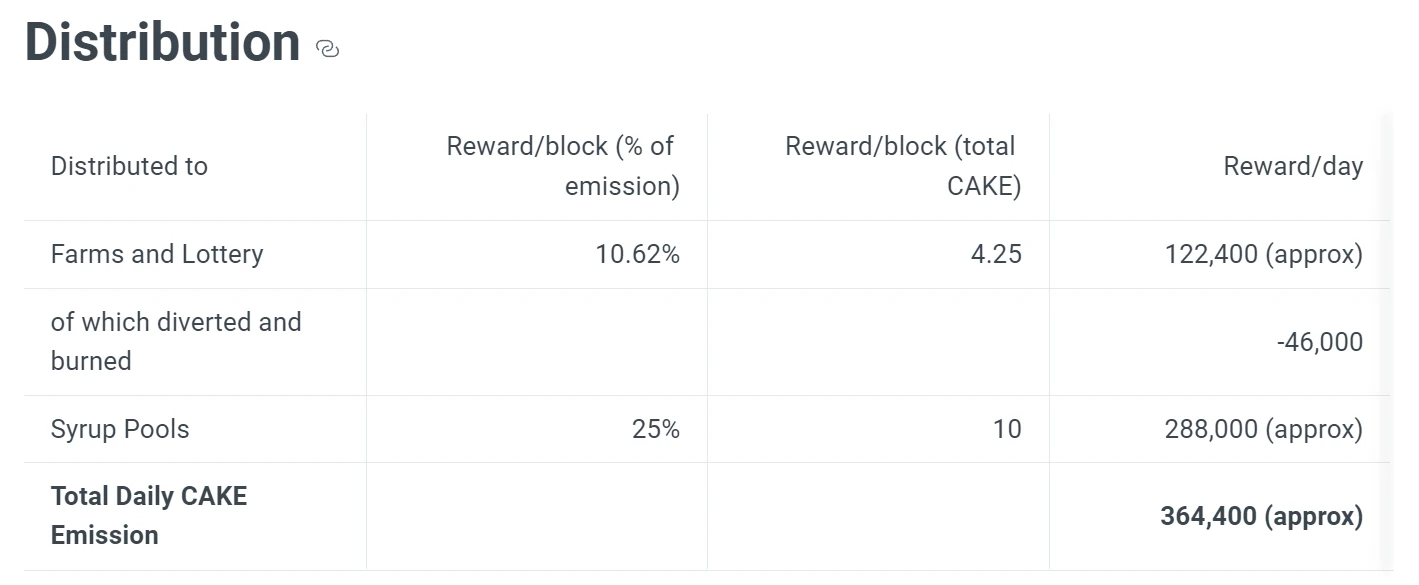Select the 'Distributed to' column header
Image resolution: width=1419 pixels, height=585 pixels.
pyautogui.click(x=129, y=166)
